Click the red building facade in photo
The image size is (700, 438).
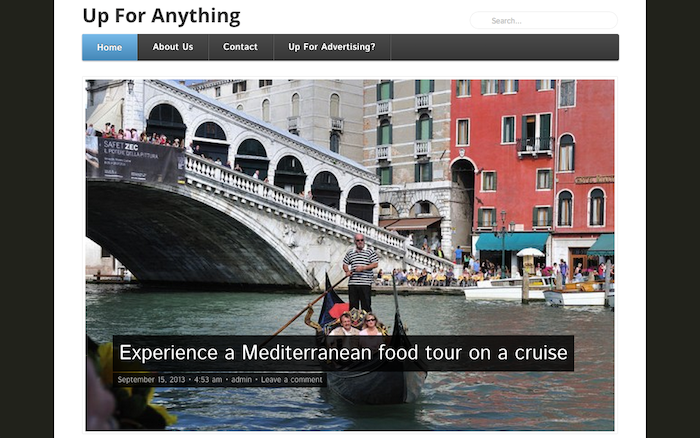(x=531, y=156)
